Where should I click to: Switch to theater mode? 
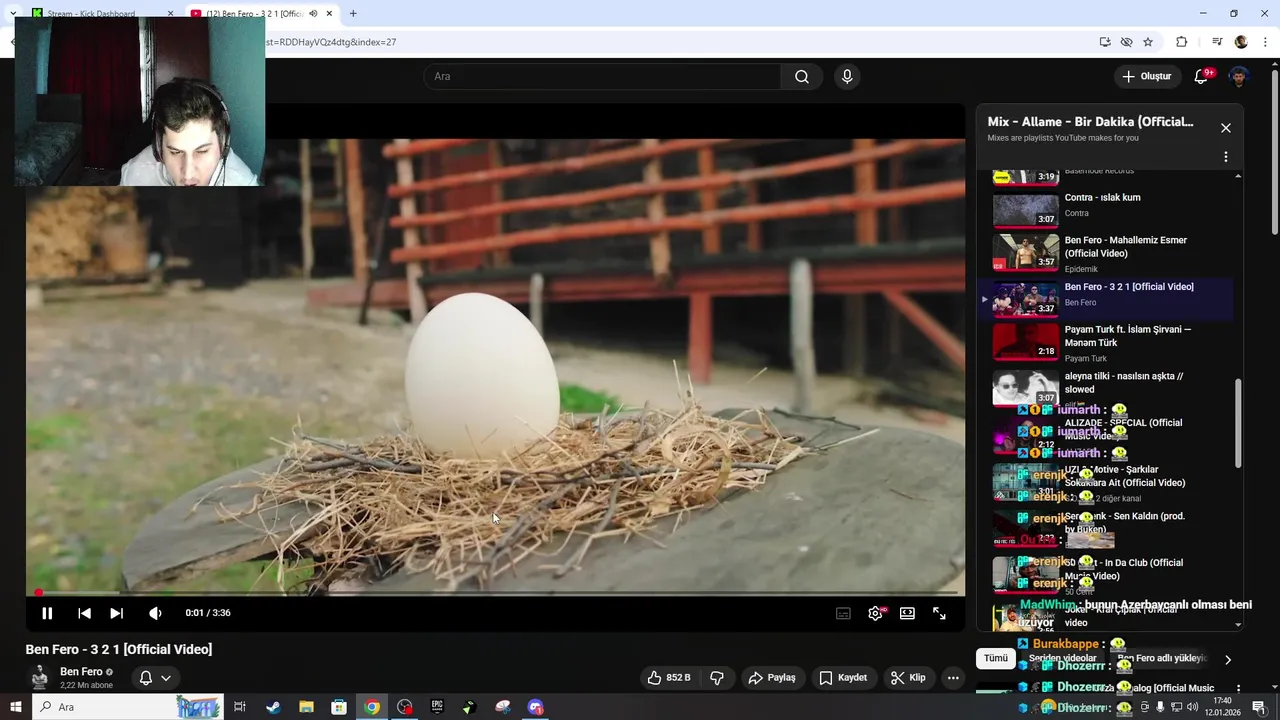pyautogui.click(x=907, y=613)
